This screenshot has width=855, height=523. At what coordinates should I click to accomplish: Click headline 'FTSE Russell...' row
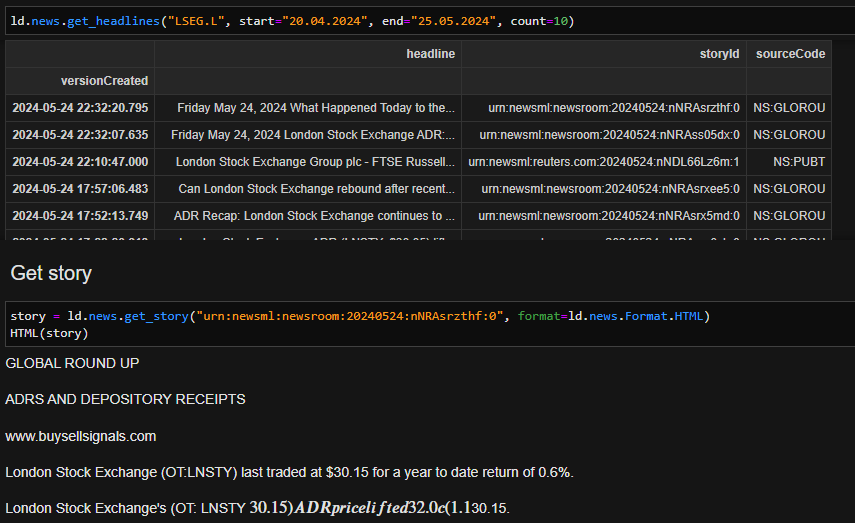315,162
